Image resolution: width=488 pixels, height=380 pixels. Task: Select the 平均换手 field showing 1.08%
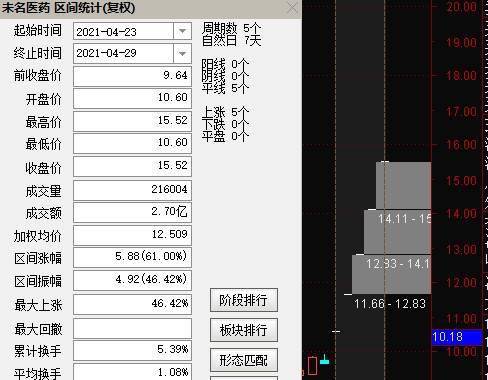[132, 372]
